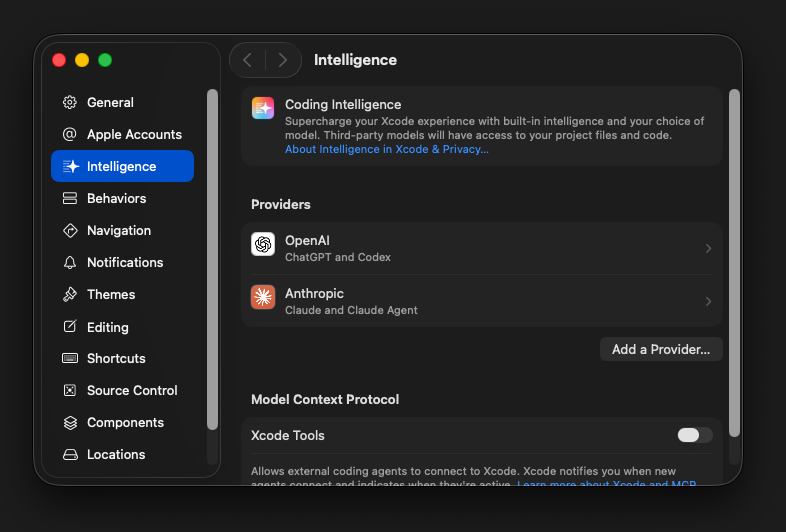This screenshot has width=786, height=532.
Task: Open About Intelligence in Xcode & Privacy link
Action: [386, 149]
